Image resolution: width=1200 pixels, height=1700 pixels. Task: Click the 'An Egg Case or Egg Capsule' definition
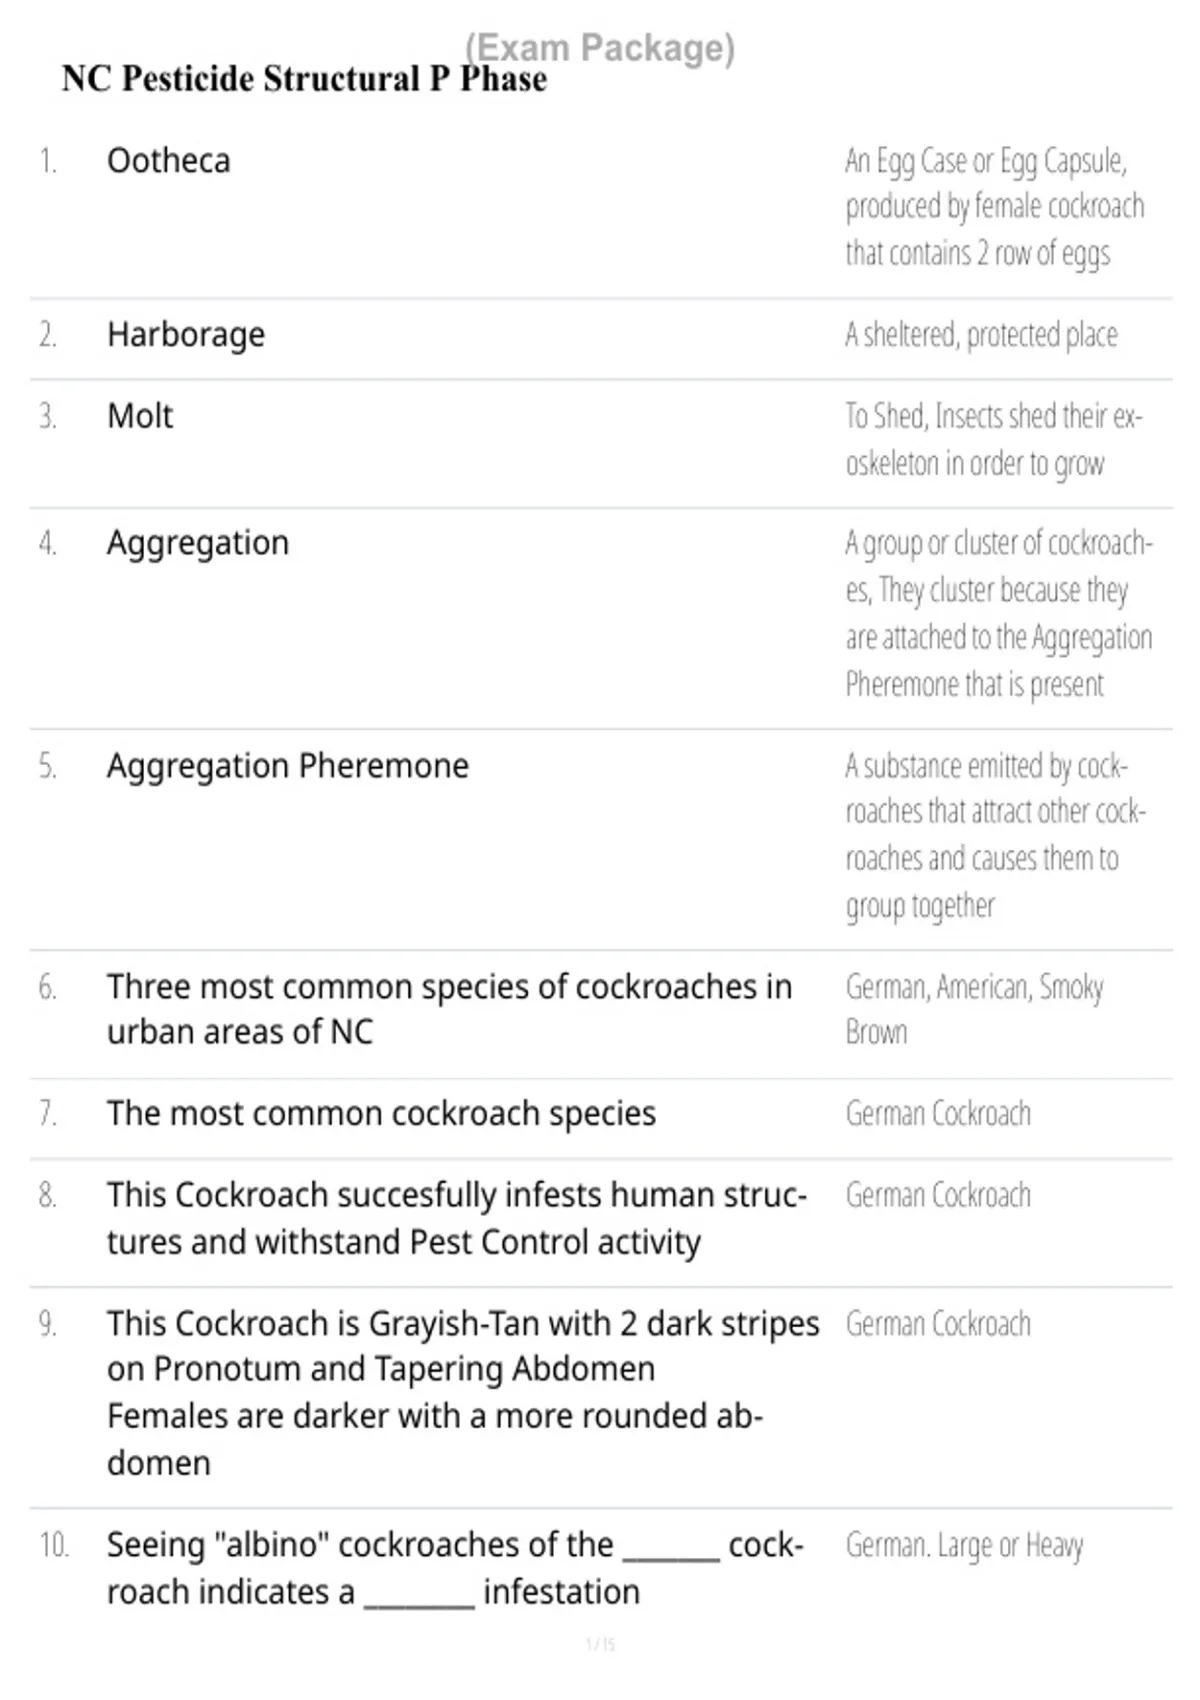995,207
